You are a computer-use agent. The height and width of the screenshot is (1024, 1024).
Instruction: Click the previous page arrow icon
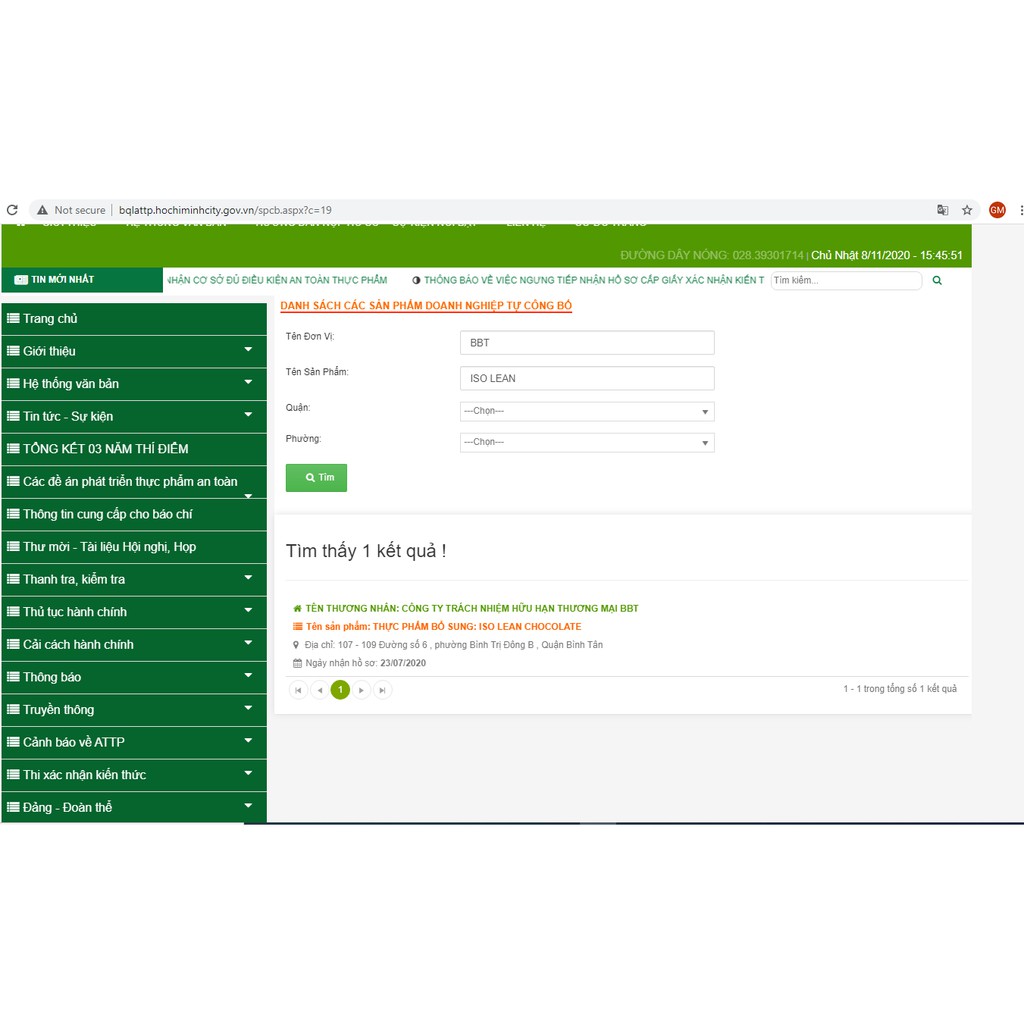click(x=319, y=690)
